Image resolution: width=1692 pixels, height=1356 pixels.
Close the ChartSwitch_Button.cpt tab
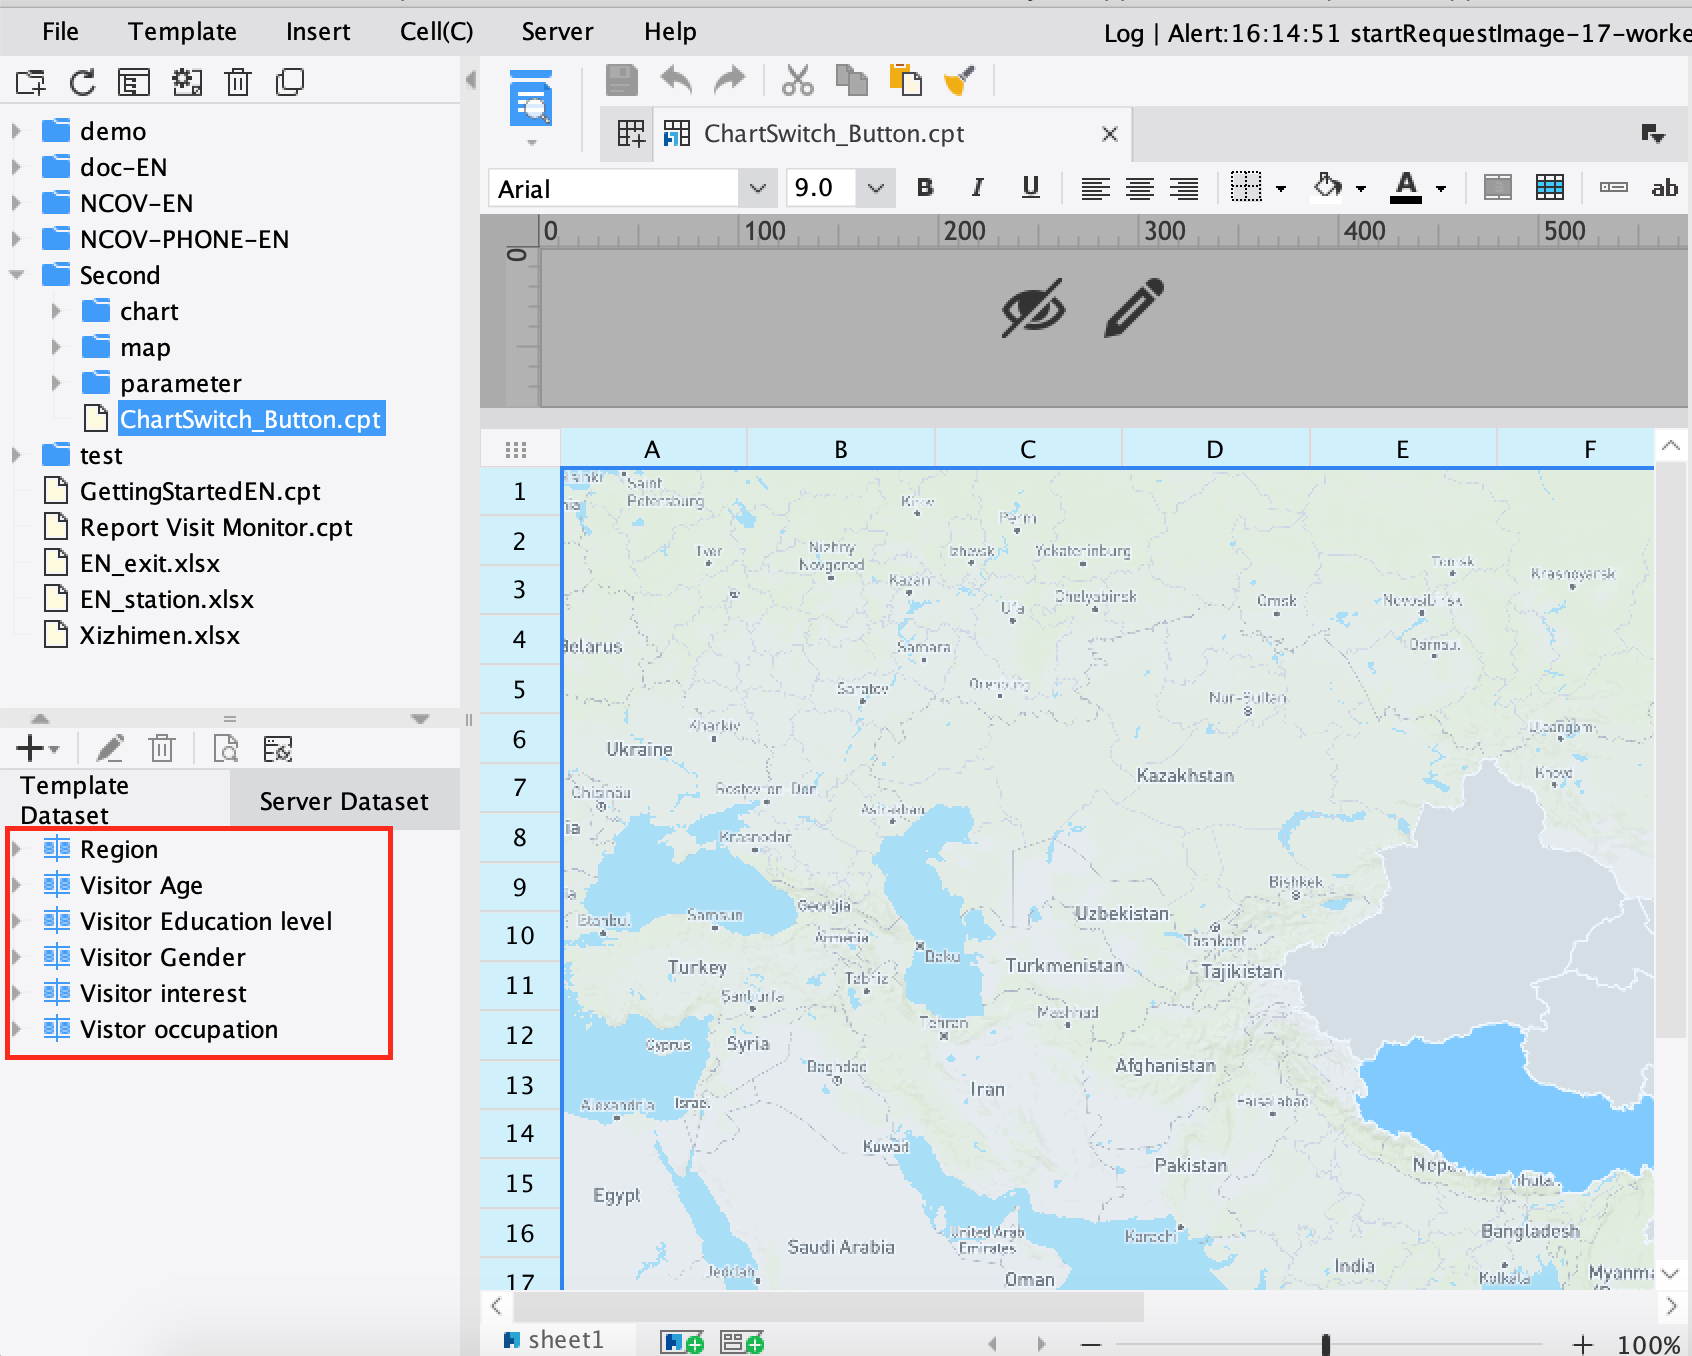tap(1109, 134)
